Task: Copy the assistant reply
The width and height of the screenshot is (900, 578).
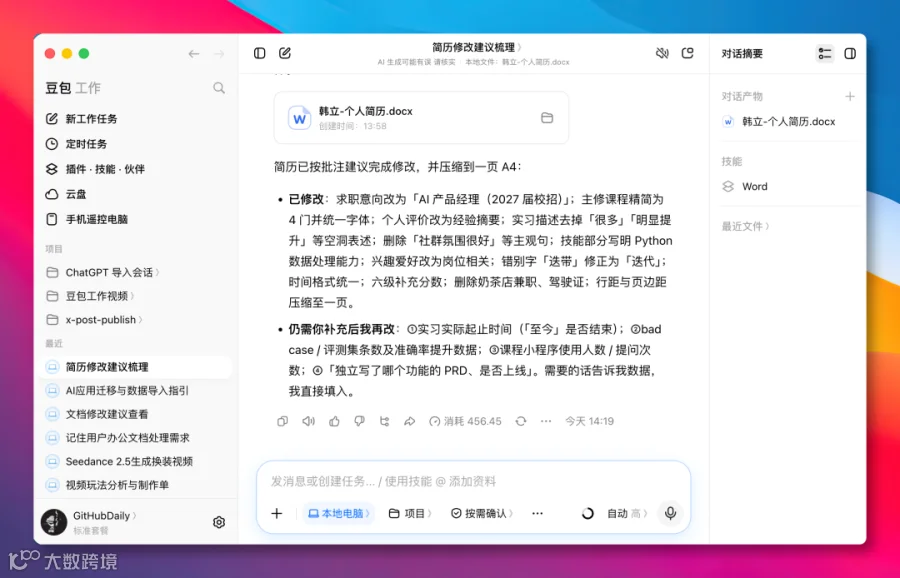Action: coord(282,421)
